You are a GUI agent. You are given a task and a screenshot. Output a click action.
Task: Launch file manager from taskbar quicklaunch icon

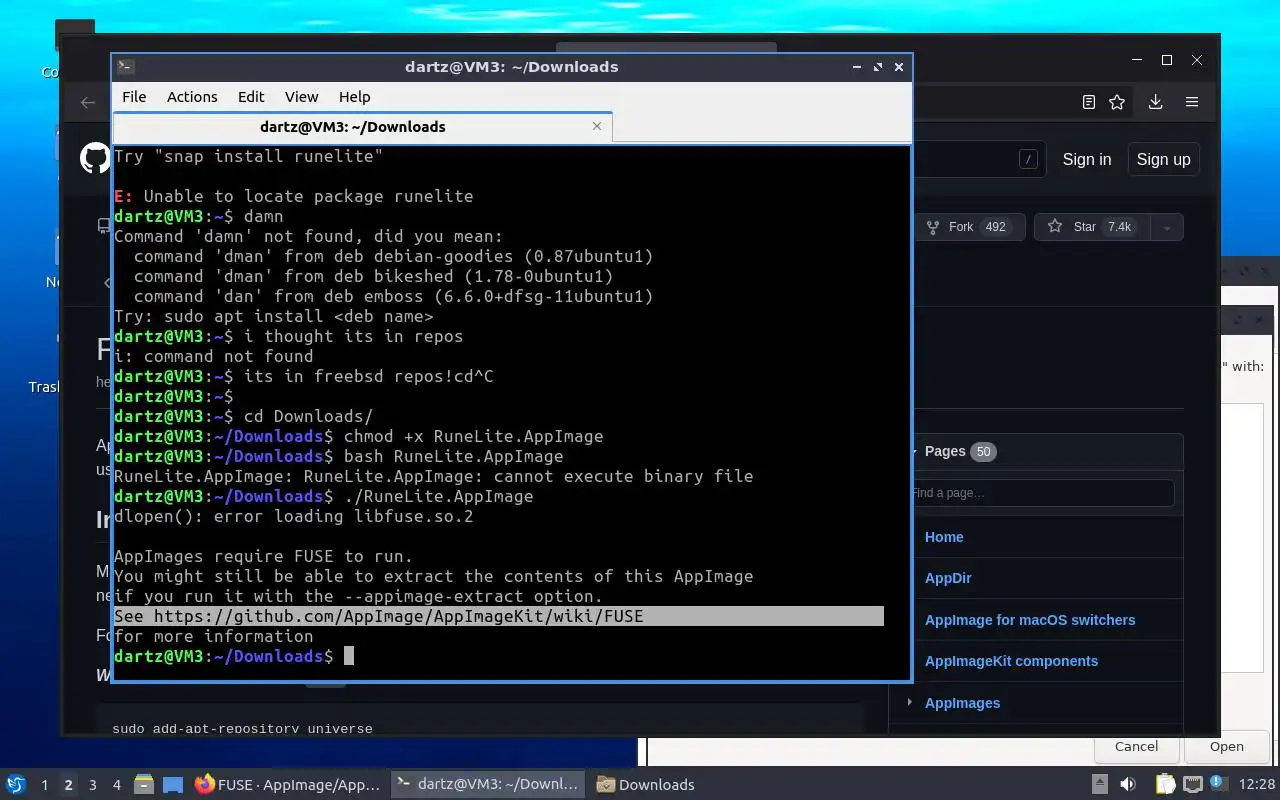[x=144, y=785]
